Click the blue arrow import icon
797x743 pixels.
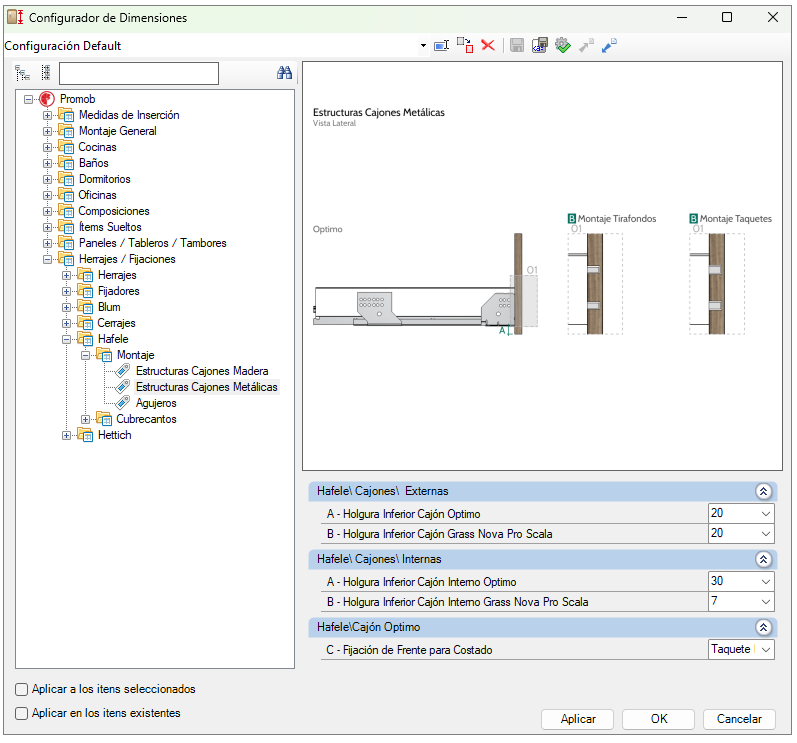click(609, 46)
